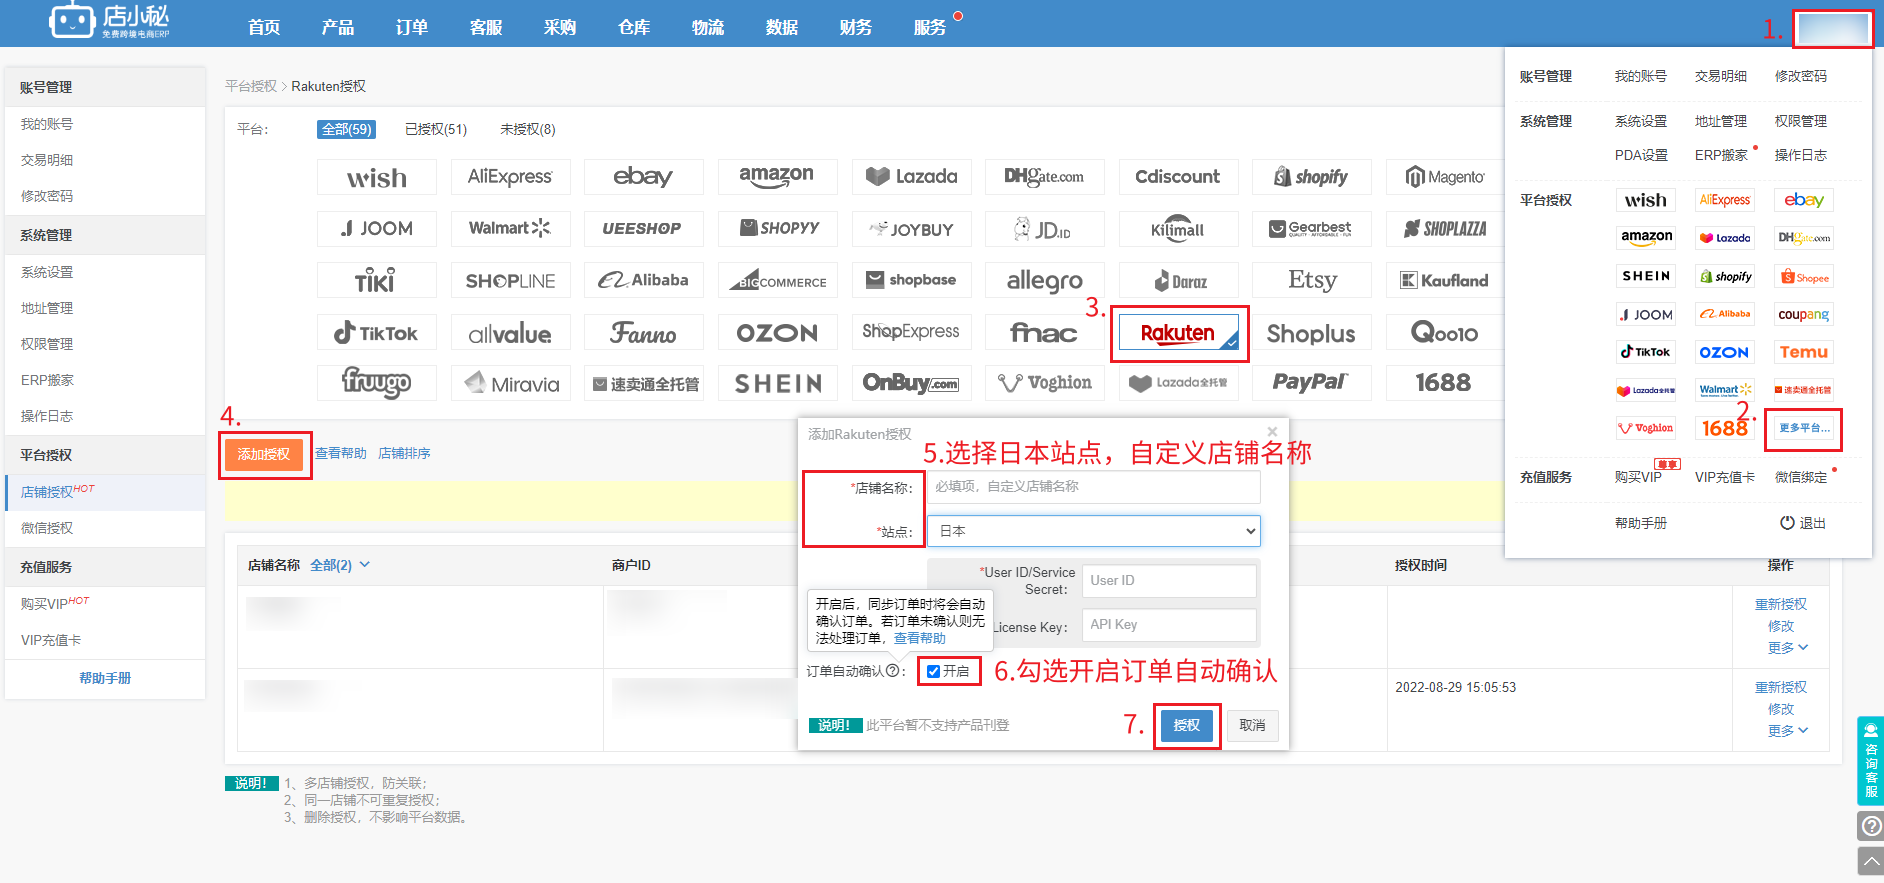
Task: Open 帮助手册 in the left sidebar
Action: [x=105, y=678]
